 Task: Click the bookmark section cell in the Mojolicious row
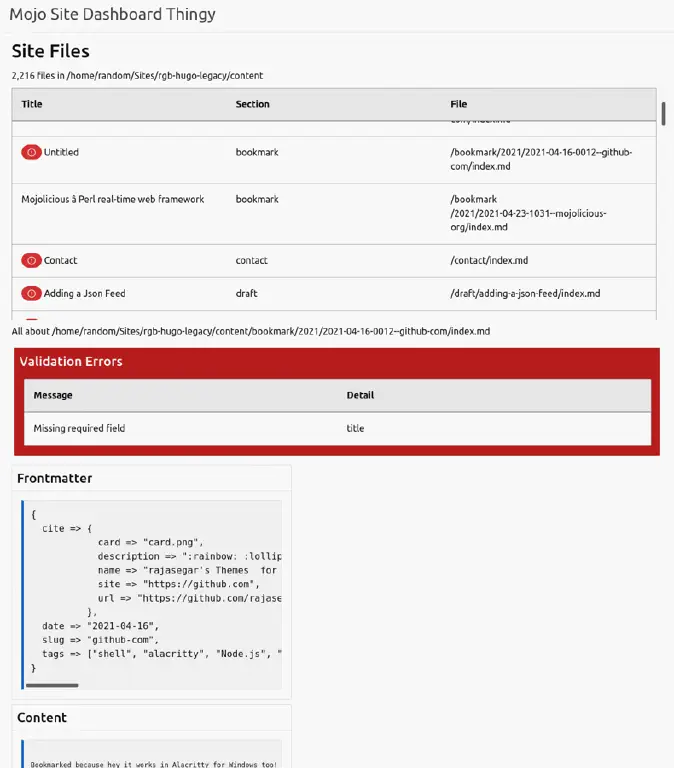point(257,199)
